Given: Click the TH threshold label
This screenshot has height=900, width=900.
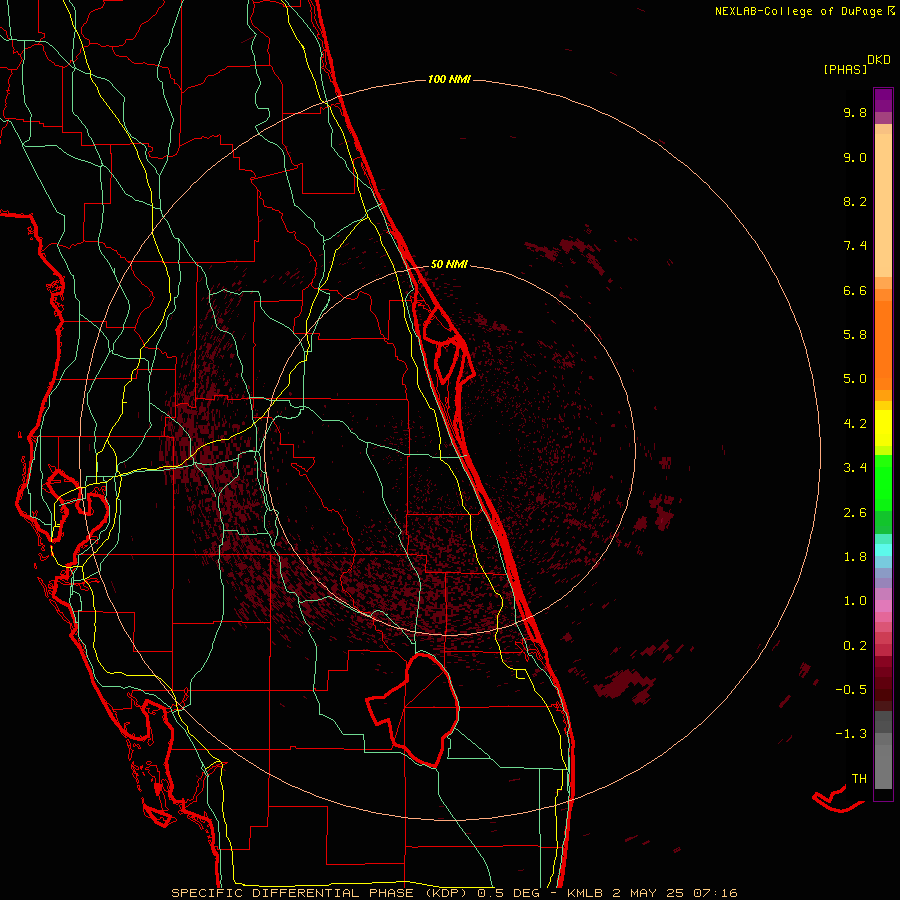Looking at the screenshot, I should tap(859, 779).
